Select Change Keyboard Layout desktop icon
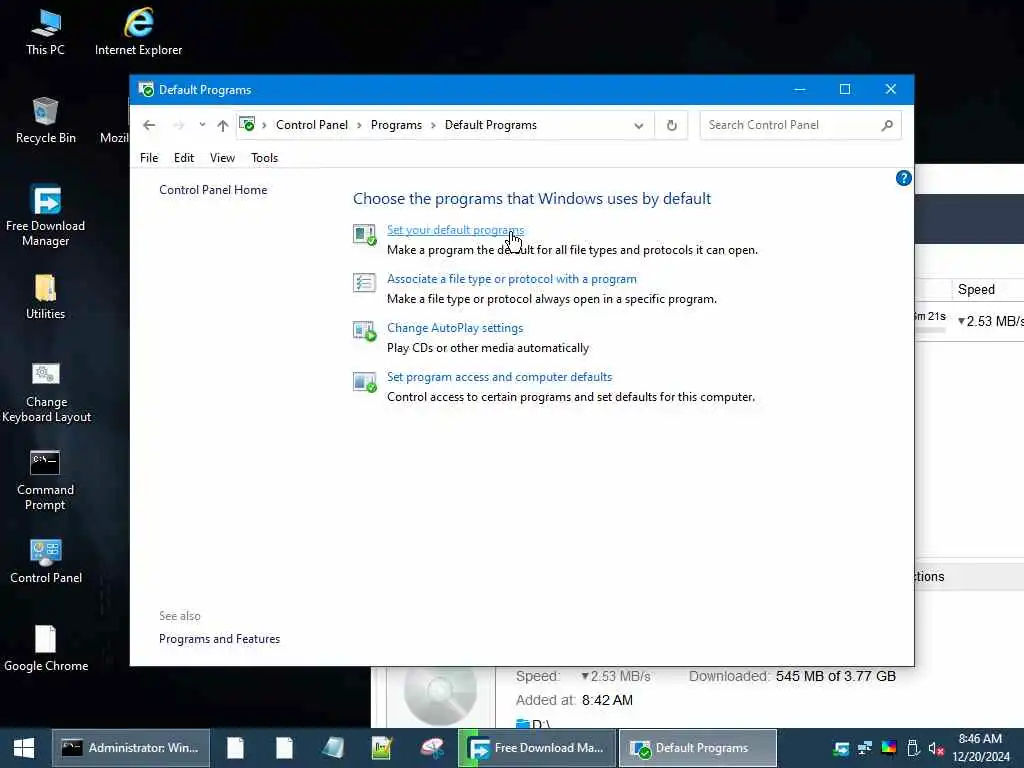Screen dimensions: 1024x768 pos(46,392)
